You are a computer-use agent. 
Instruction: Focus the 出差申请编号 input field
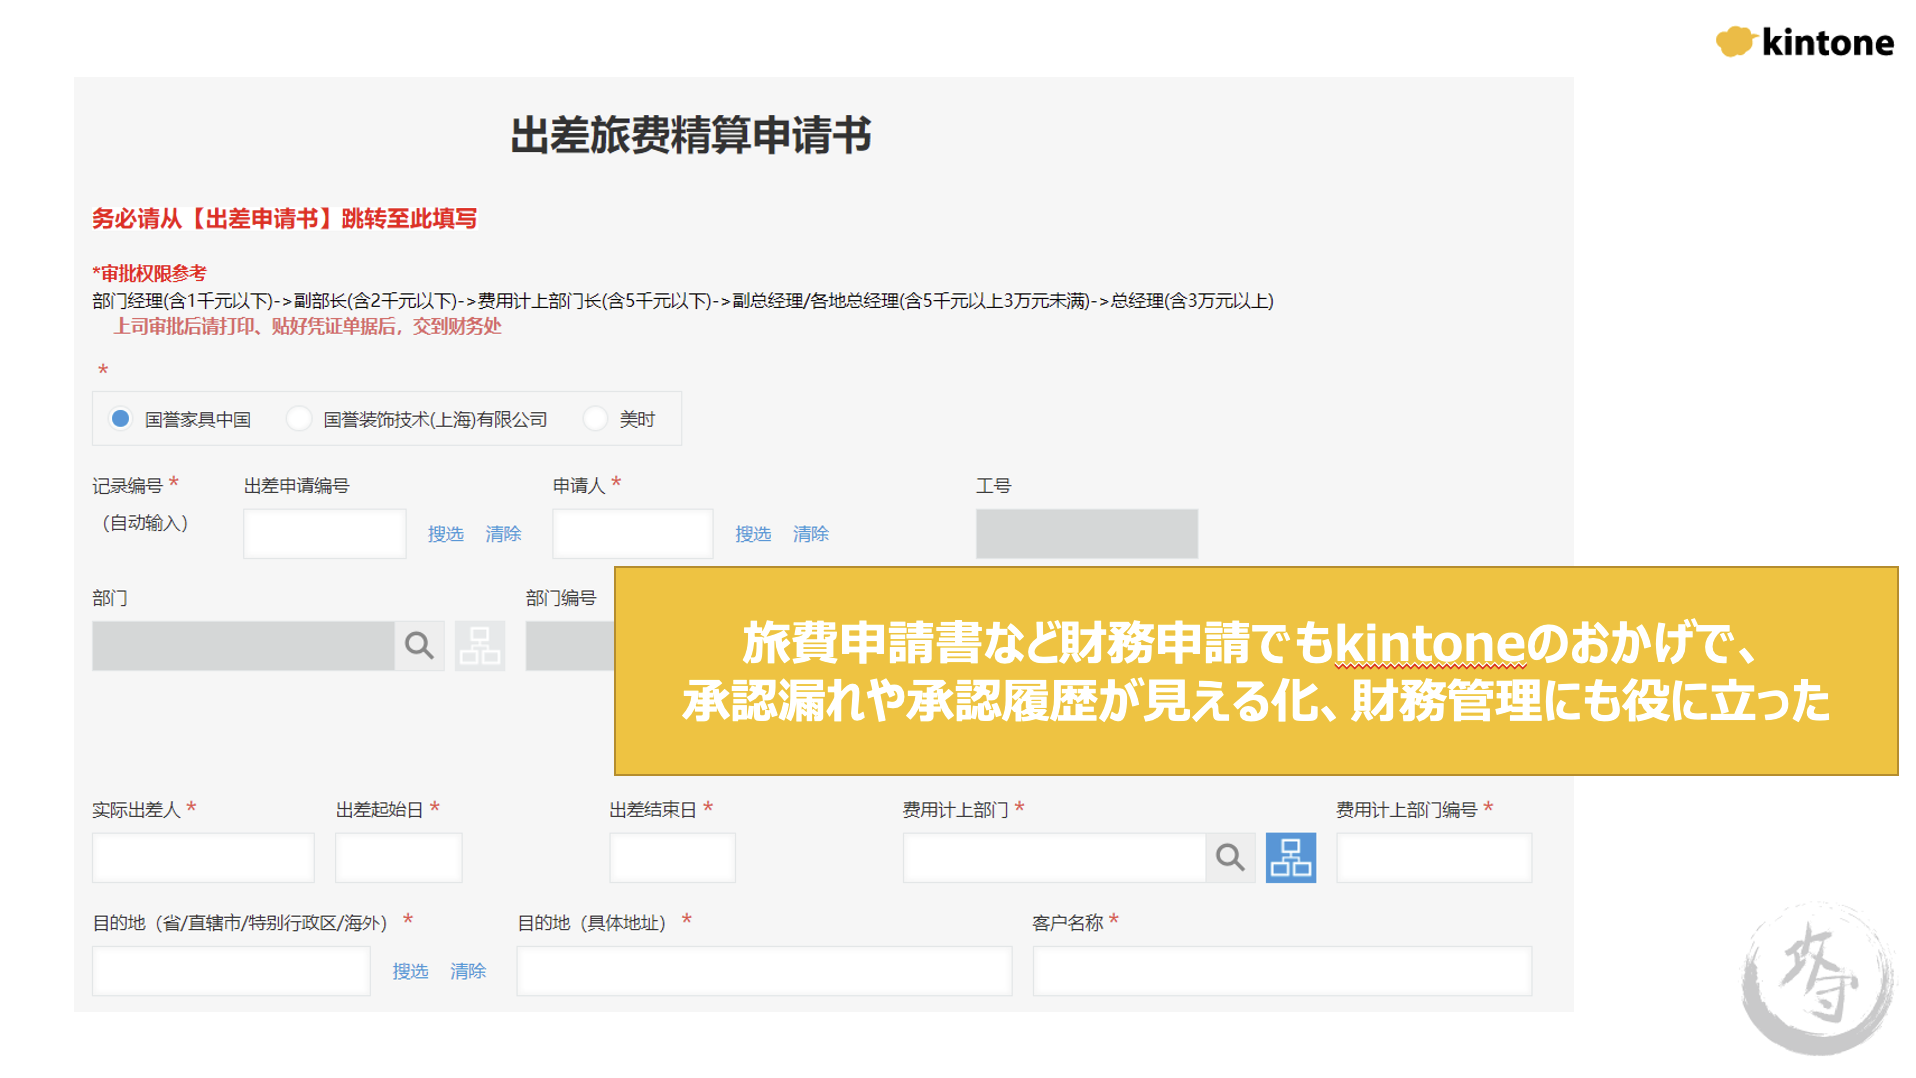tap(325, 534)
